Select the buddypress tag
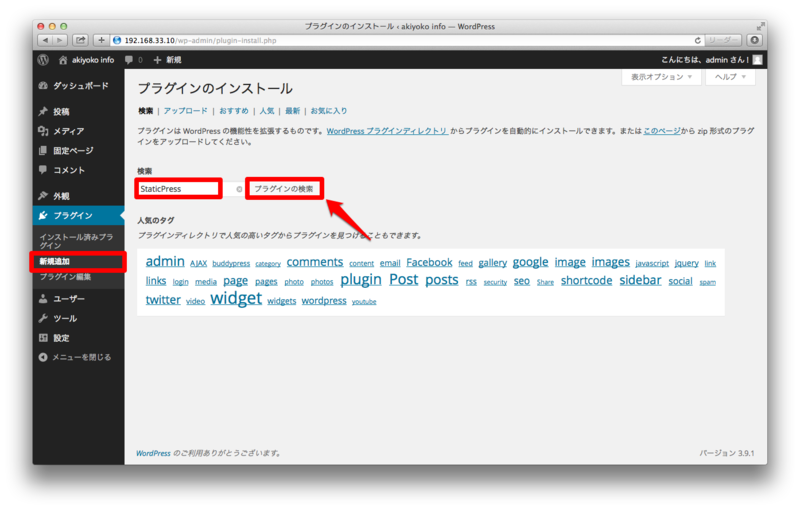The width and height of the screenshot is (800, 510). click(231, 264)
